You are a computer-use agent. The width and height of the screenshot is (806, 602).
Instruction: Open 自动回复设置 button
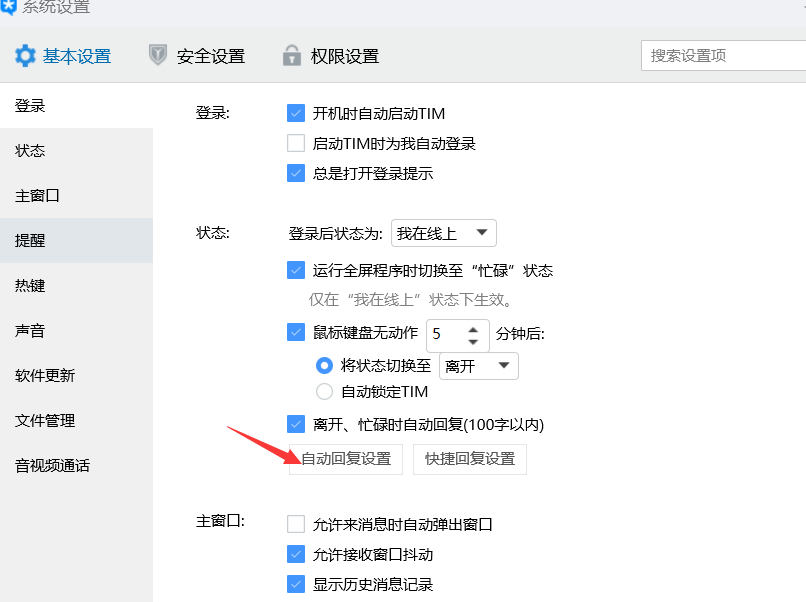(x=346, y=459)
